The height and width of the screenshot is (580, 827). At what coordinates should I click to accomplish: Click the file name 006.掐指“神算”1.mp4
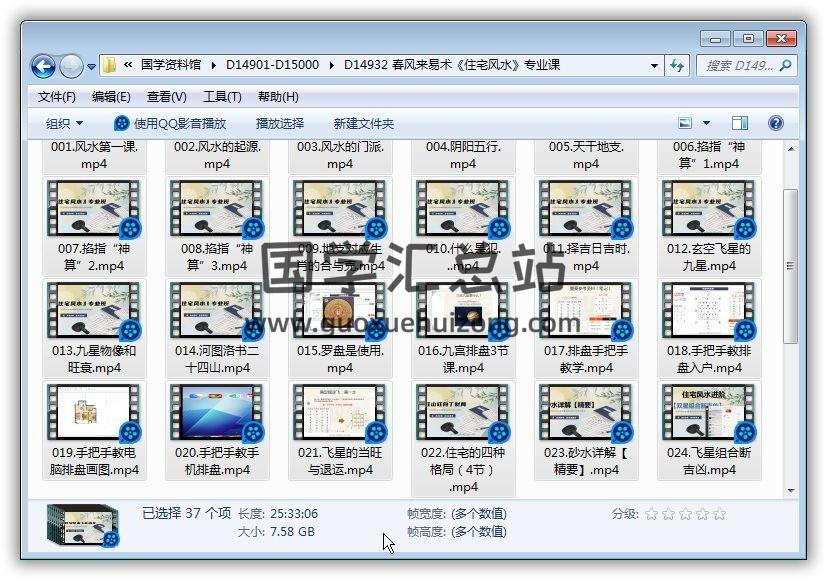pyautogui.click(x=708, y=155)
